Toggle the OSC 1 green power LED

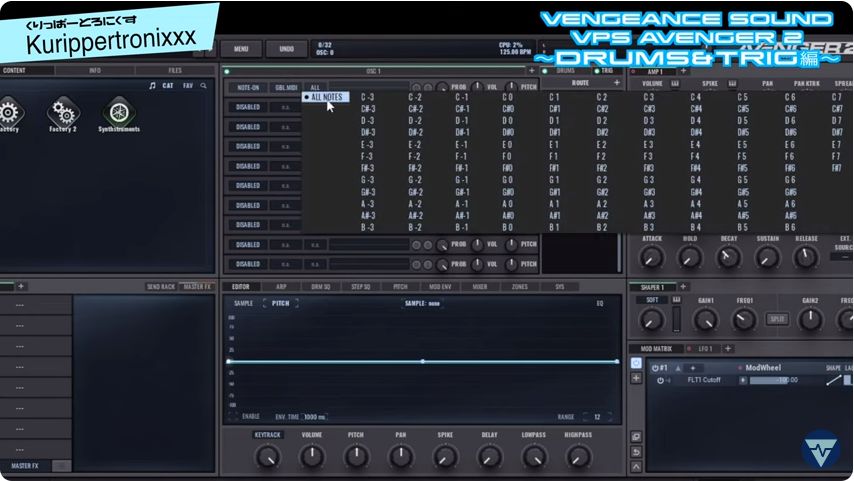(227, 71)
